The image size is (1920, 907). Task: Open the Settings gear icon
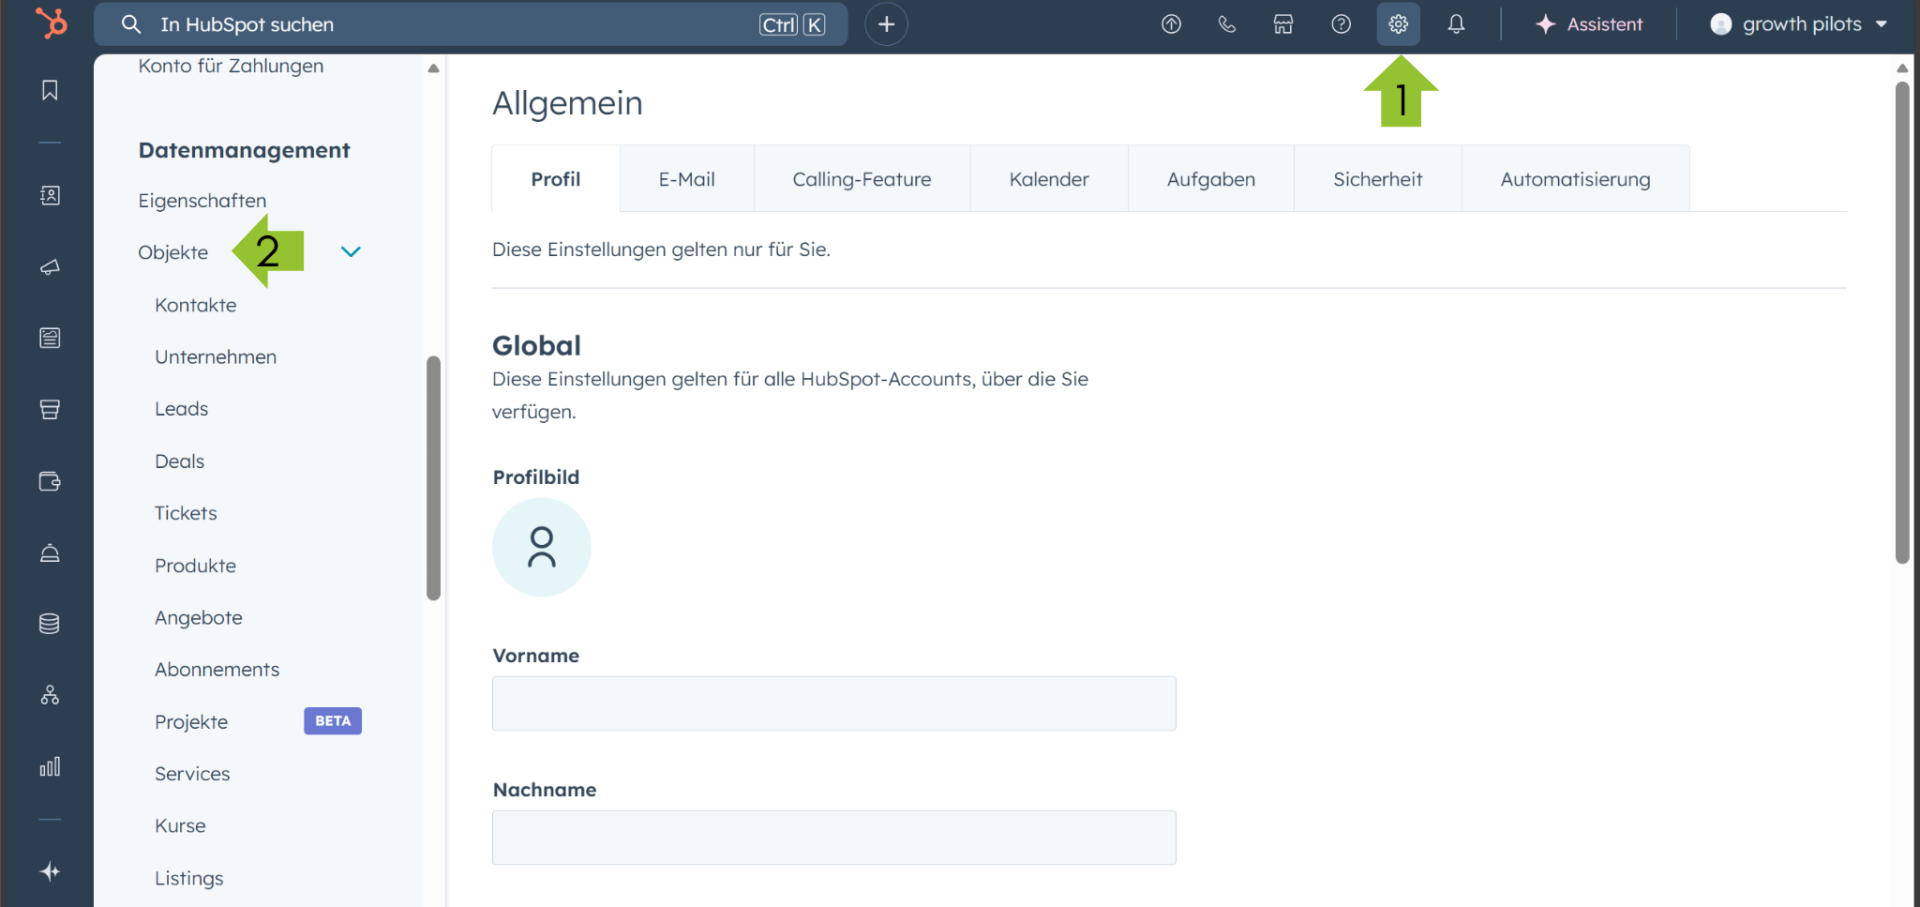click(1398, 24)
